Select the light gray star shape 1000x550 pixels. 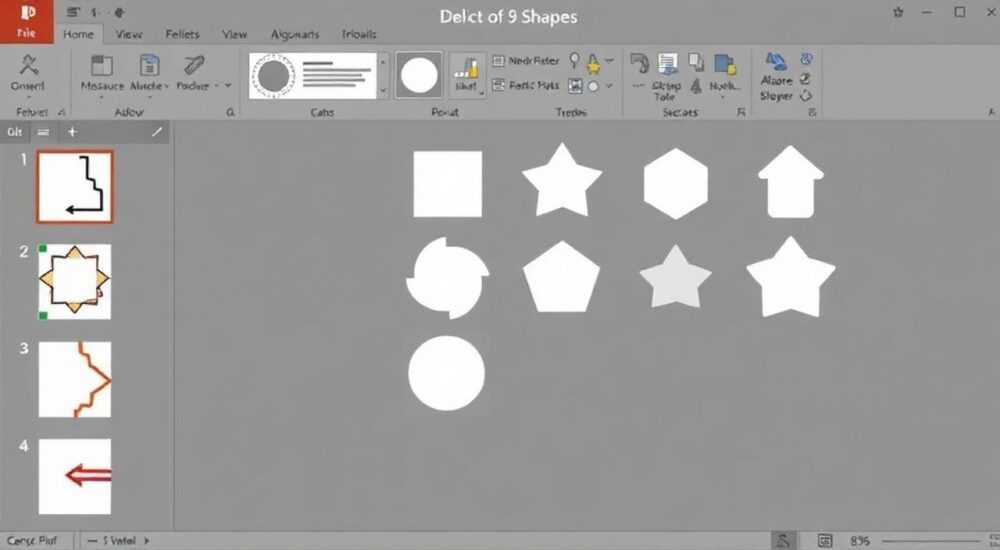coord(675,278)
